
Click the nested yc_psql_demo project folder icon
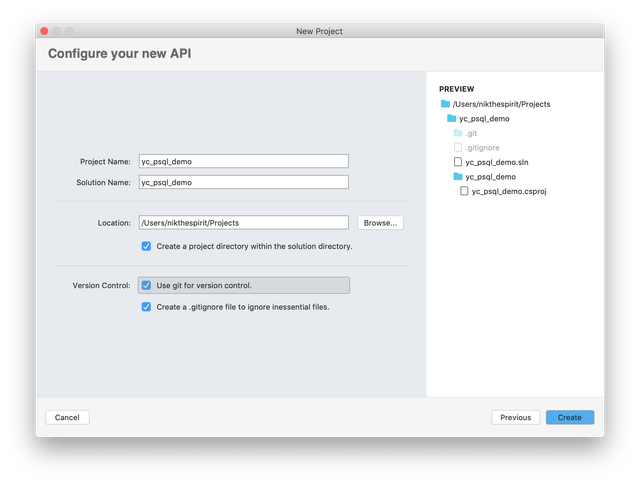click(x=458, y=176)
